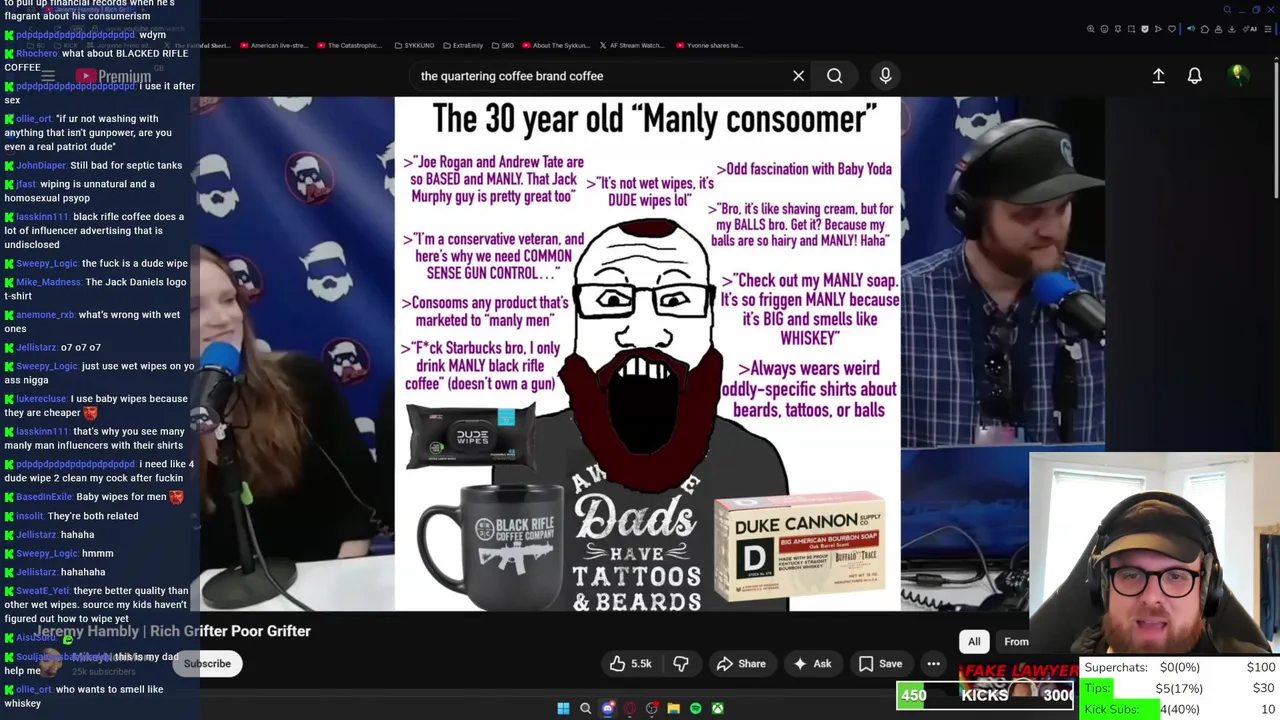Open 'The Catastrophic...' bookmark
Viewport: 1280px width, 720px height.
350,45
